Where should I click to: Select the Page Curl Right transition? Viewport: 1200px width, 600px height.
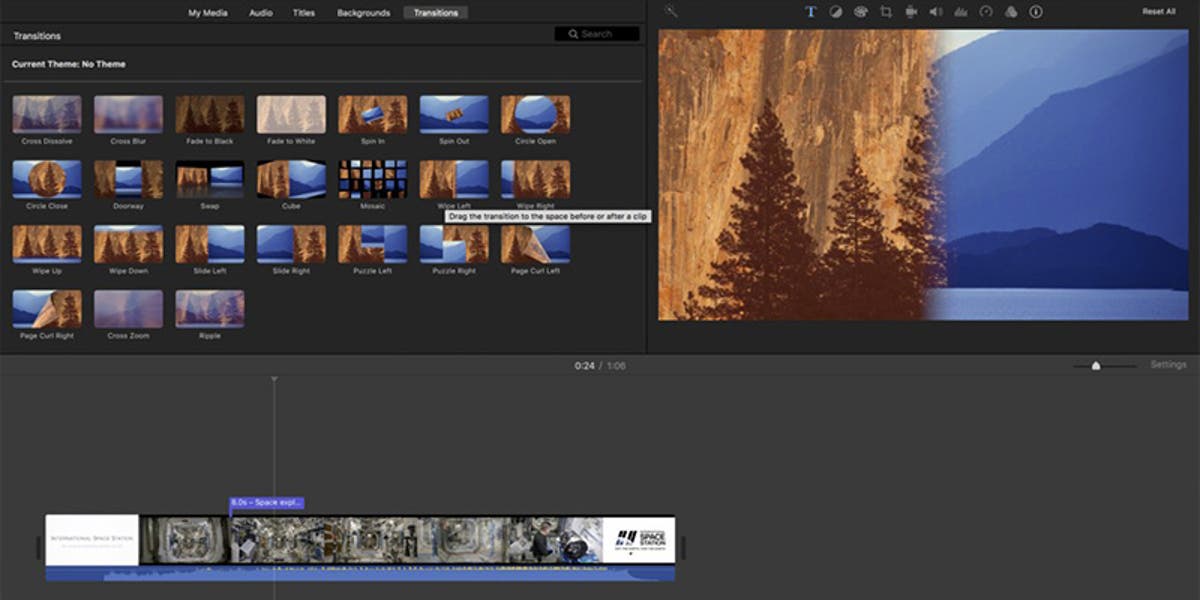point(47,315)
